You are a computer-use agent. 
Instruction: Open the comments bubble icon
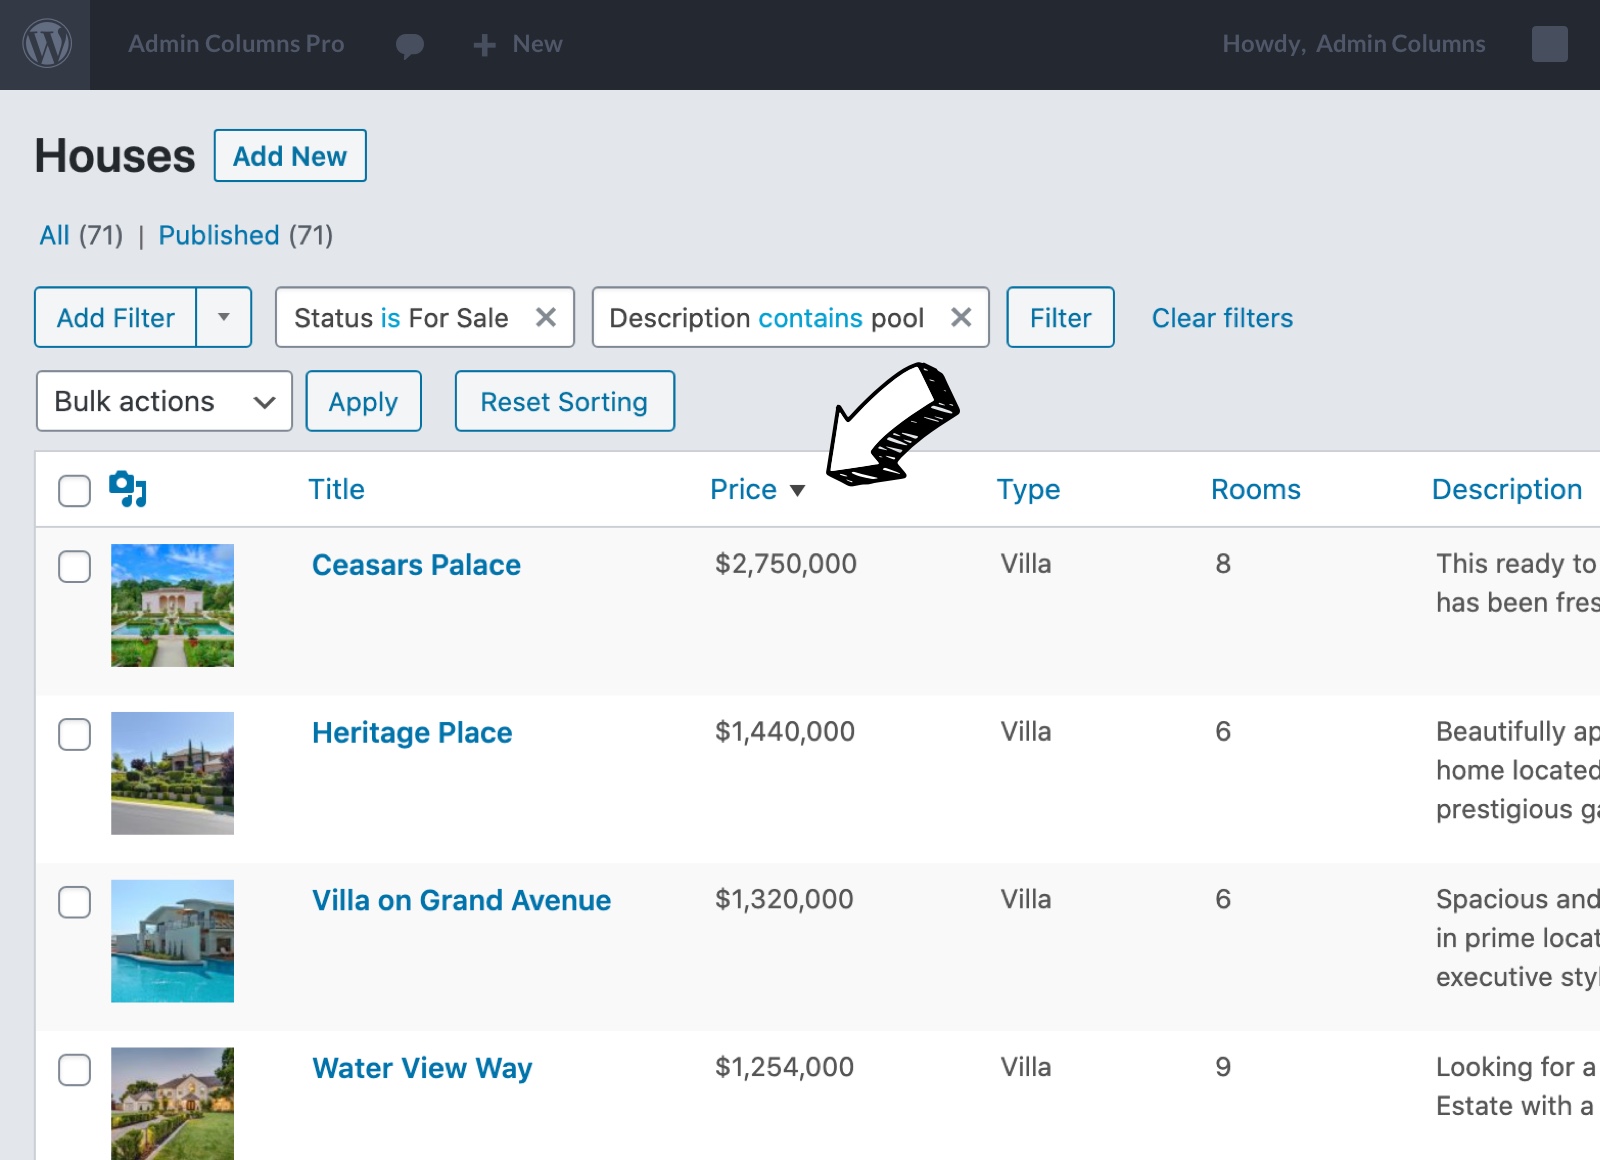409,45
